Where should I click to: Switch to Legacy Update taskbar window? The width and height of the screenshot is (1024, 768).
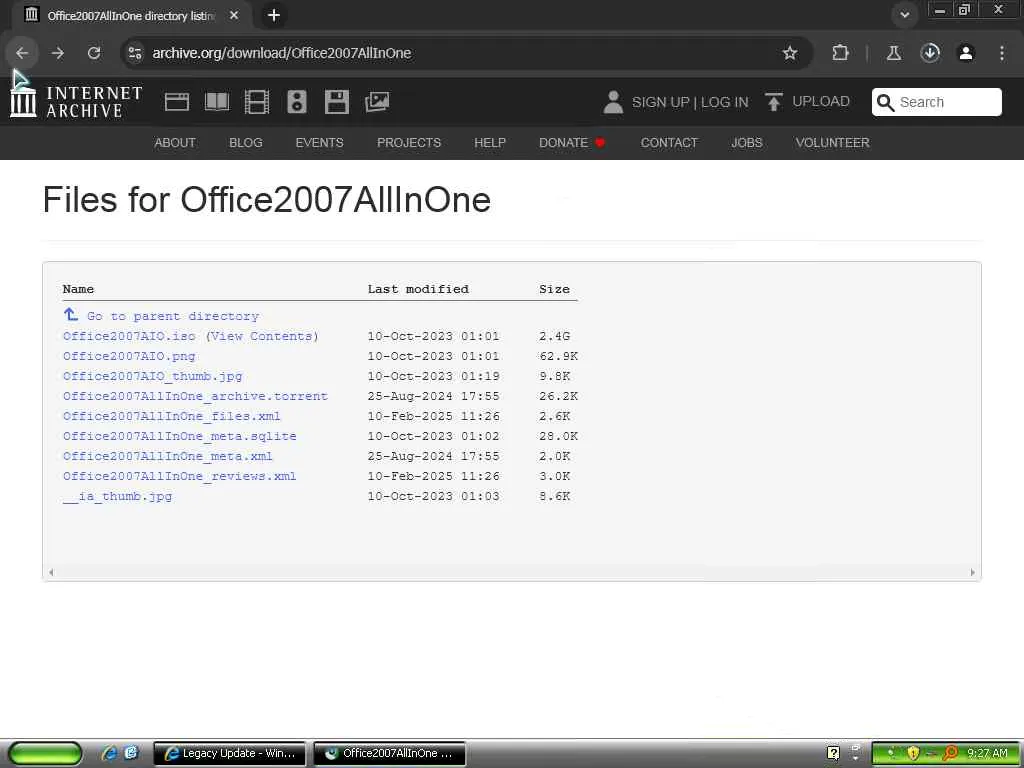pyautogui.click(x=229, y=753)
